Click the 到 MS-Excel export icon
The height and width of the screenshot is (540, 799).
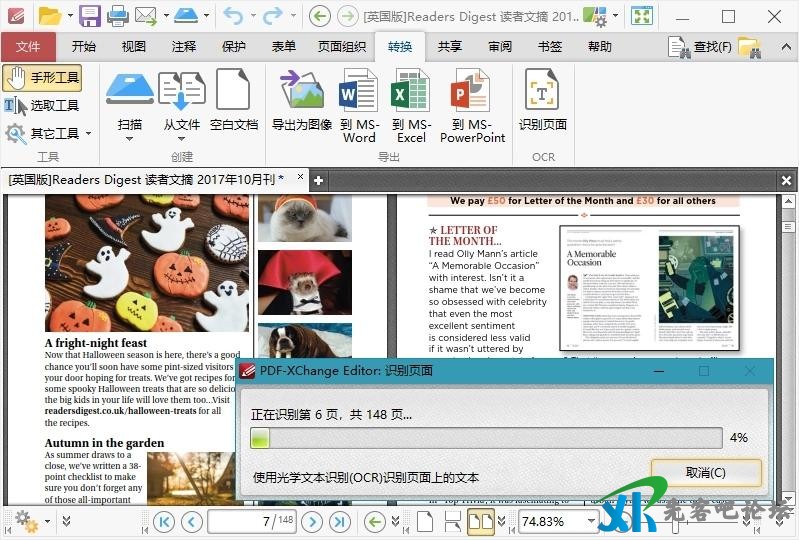point(410,106)
